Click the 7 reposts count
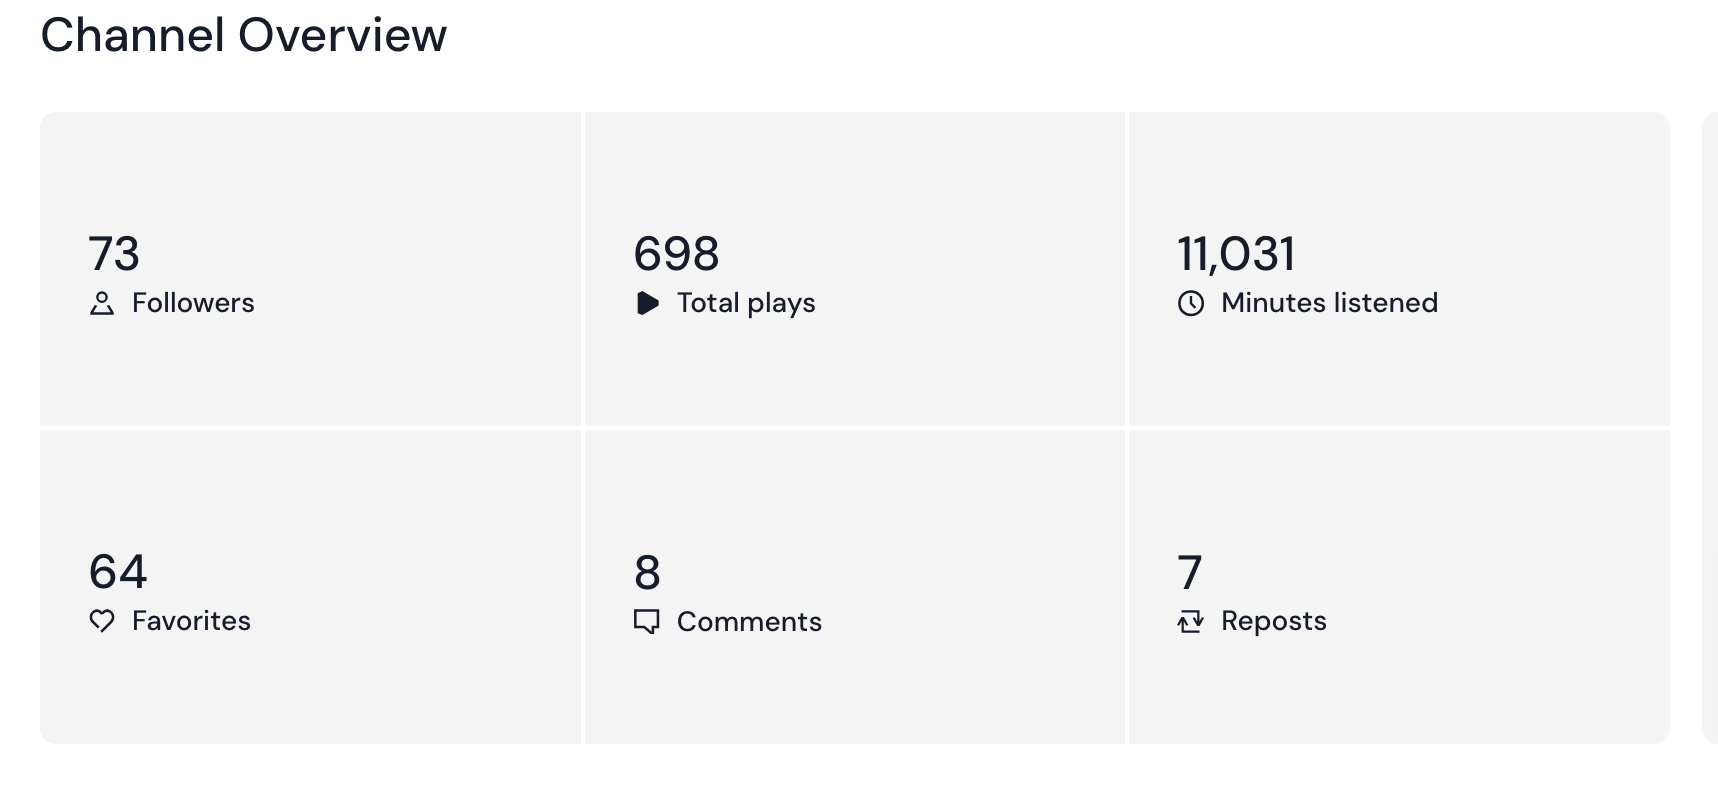 1189,573
